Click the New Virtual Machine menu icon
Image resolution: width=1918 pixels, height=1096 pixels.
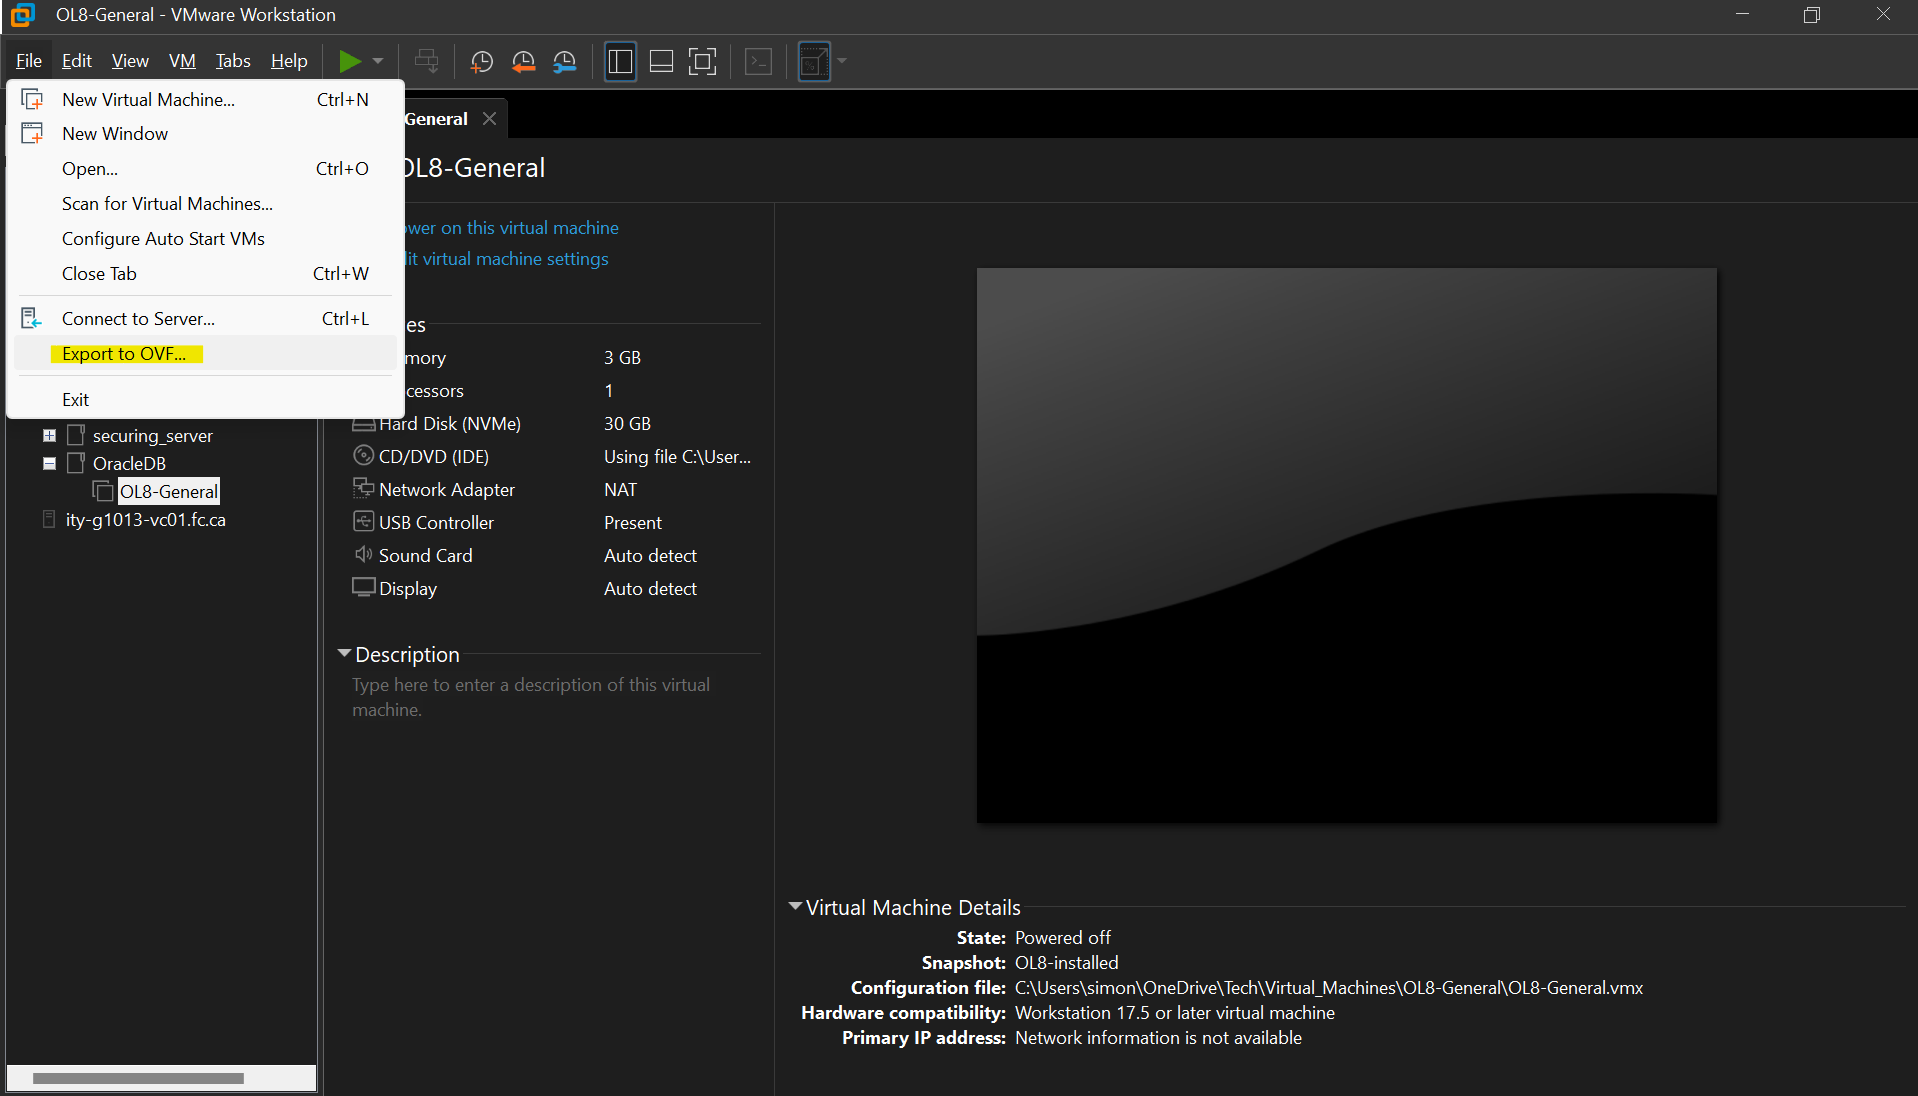tap(32, 99)
